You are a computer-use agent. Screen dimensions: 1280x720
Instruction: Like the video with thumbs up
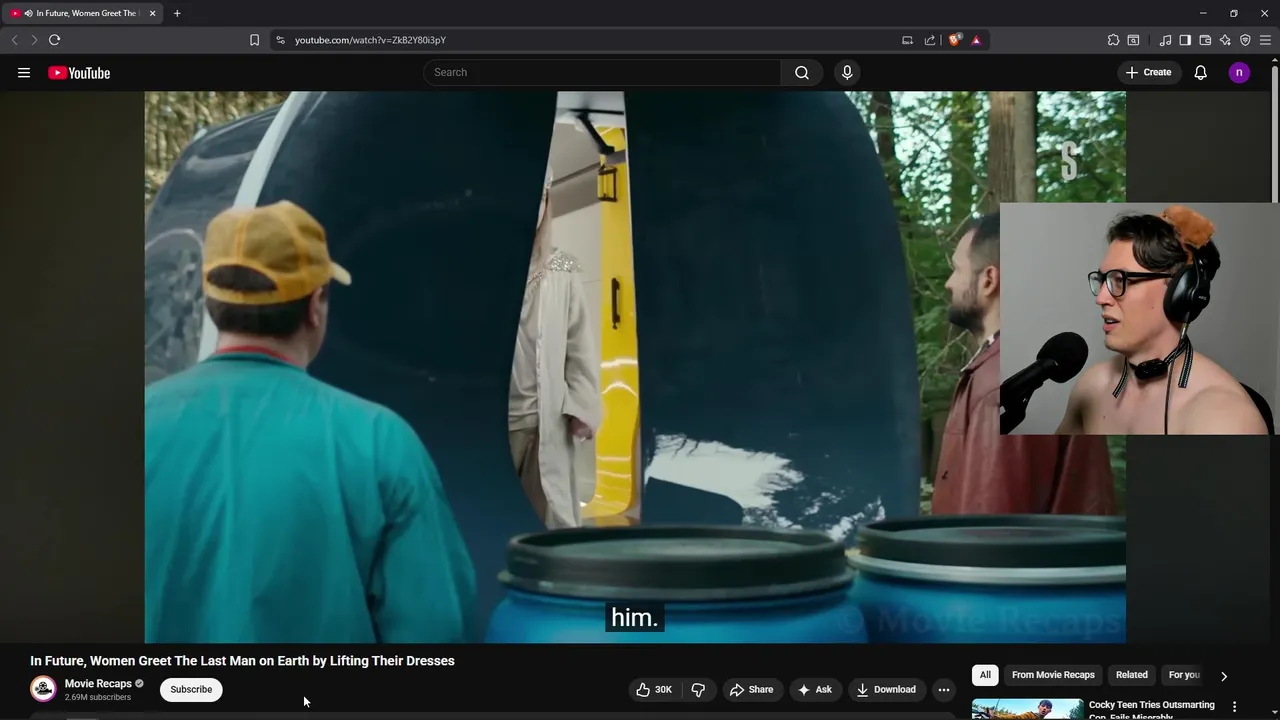(x=654, y=689)
